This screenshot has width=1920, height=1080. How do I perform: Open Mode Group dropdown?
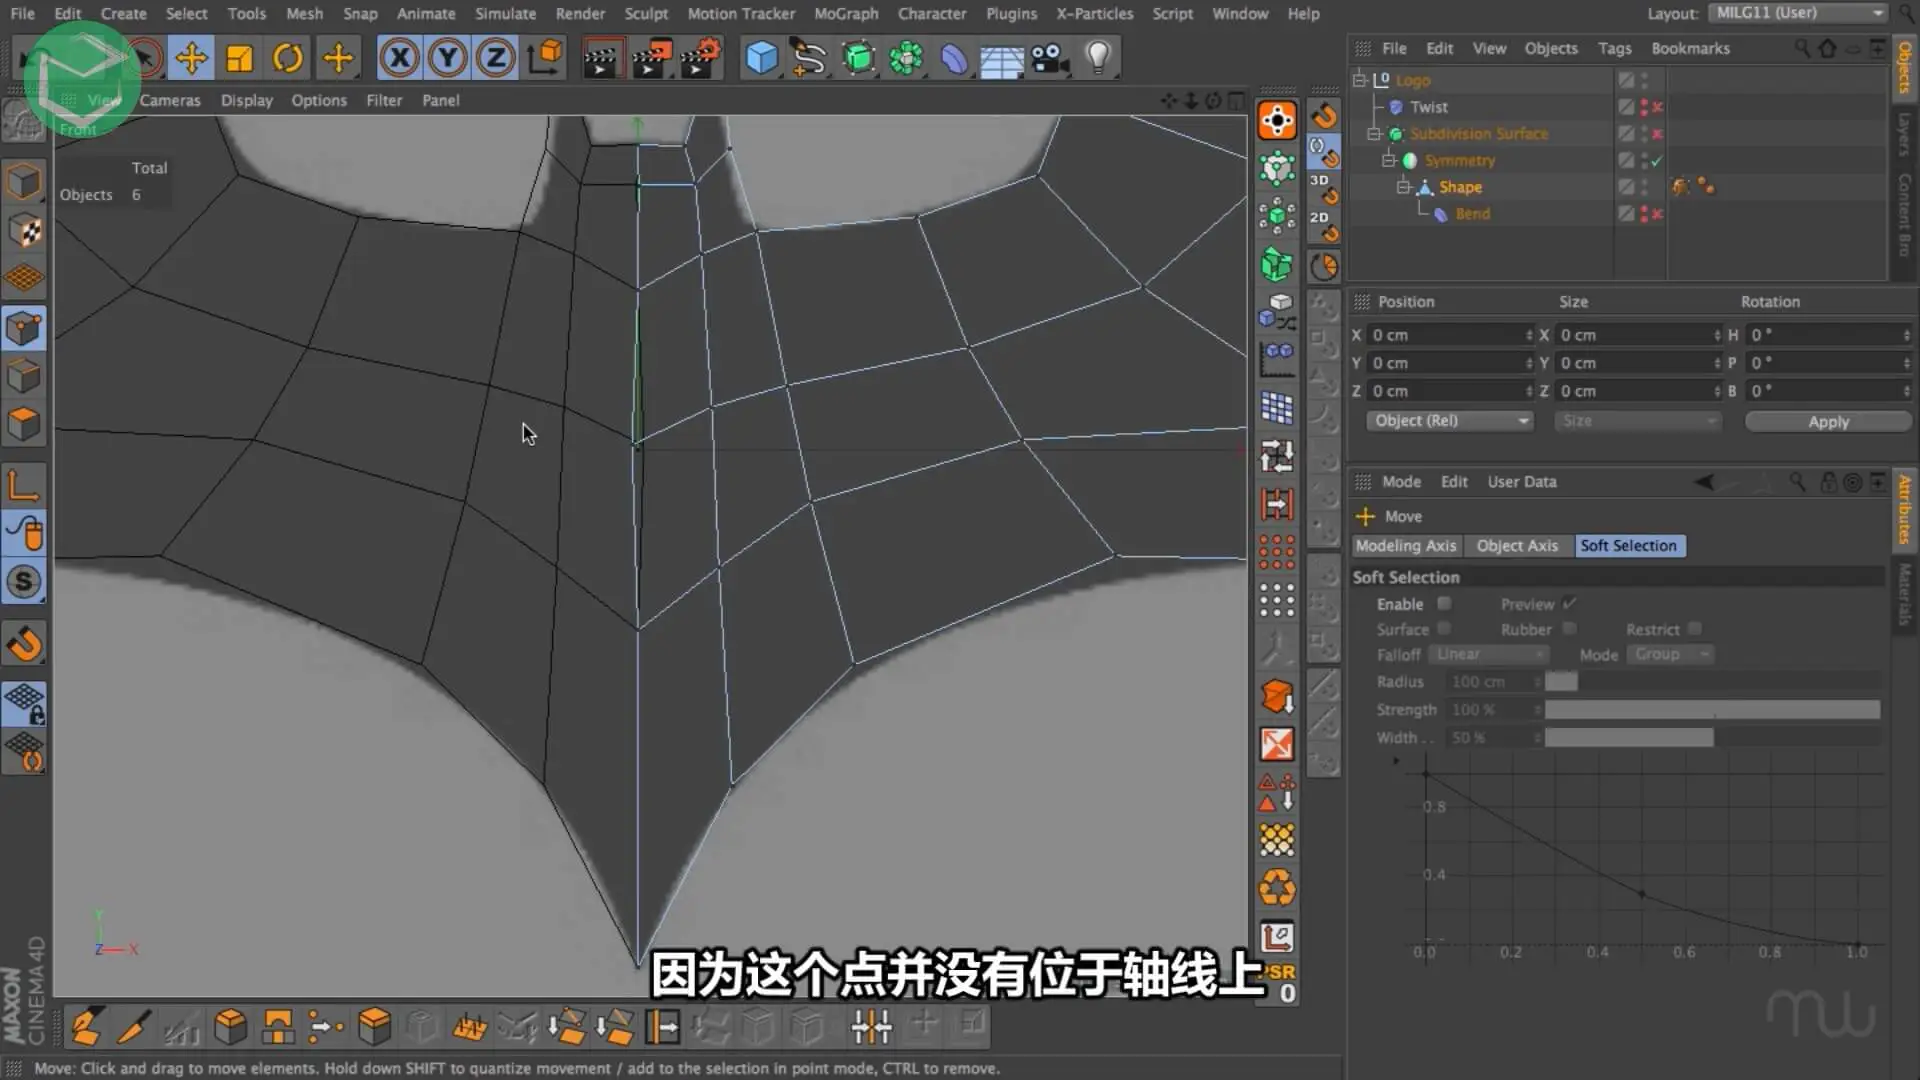(1670, 654)
